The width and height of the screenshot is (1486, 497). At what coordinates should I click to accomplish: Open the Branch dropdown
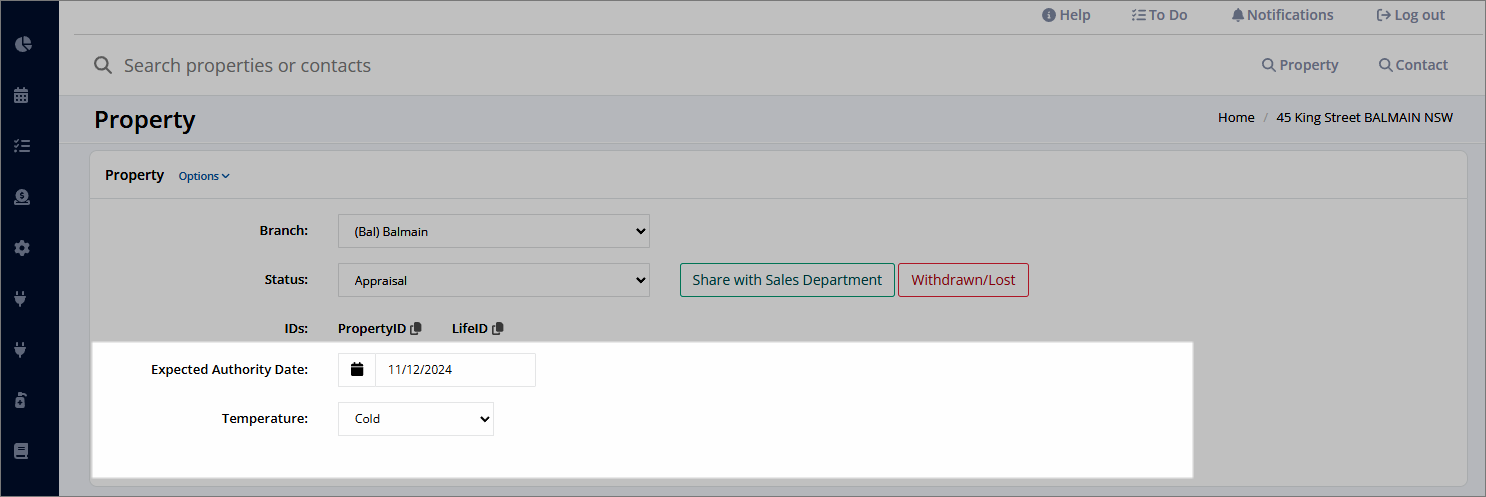tap(494, 231)
